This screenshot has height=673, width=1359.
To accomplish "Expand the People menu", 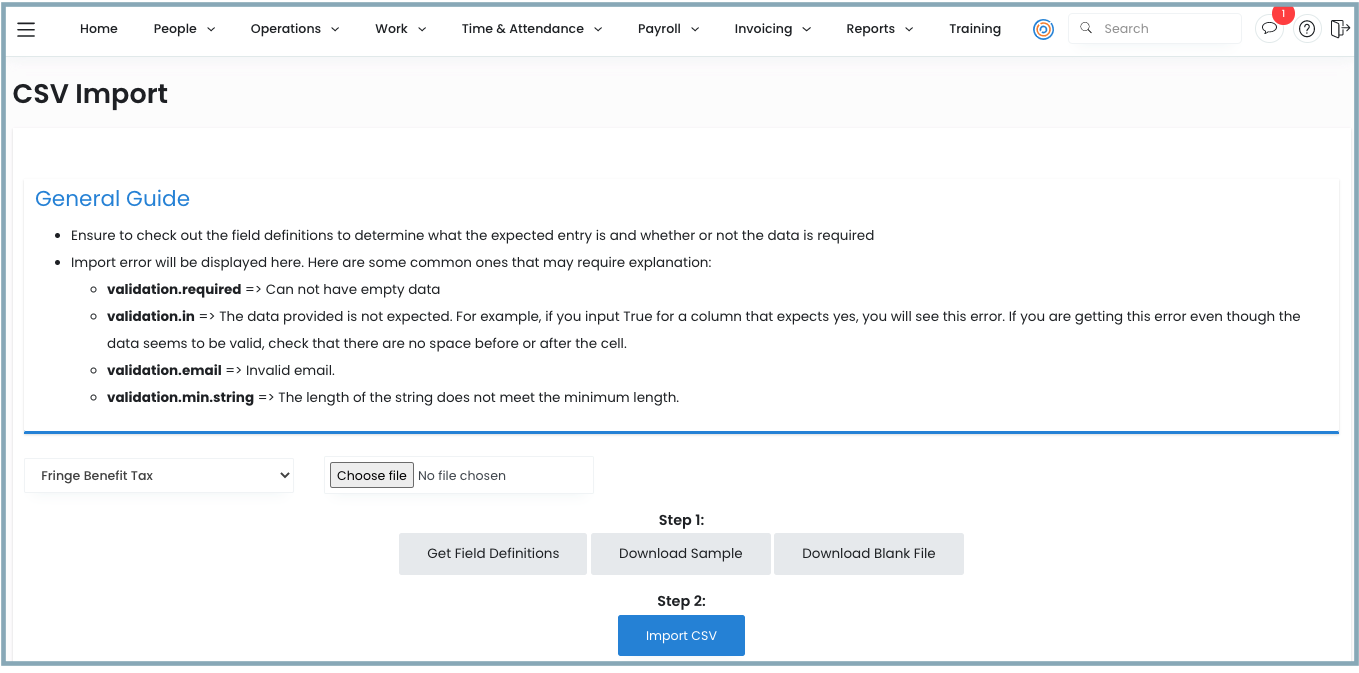I will point(184,29).
